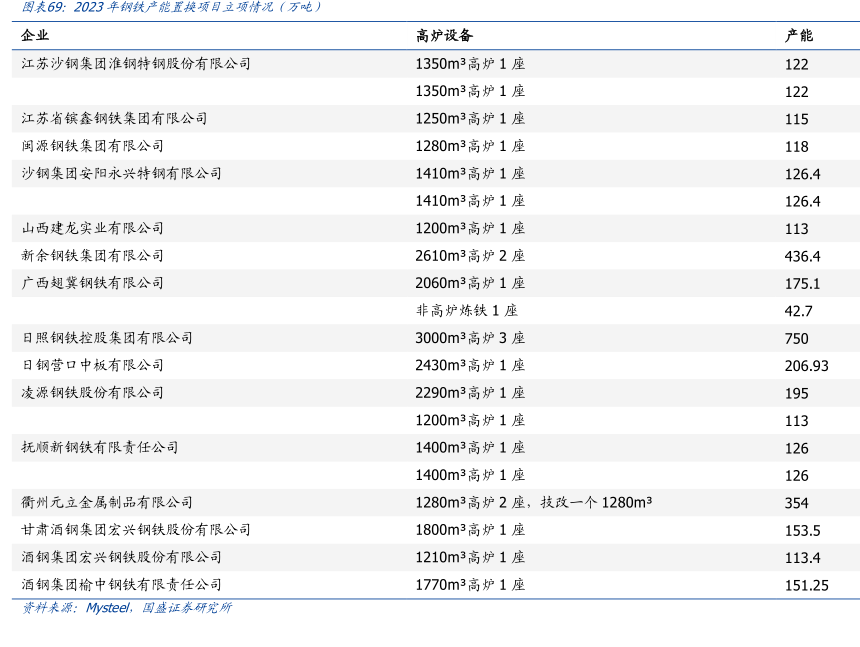
Task: Click capacity value '206.93'
Action: coord(806,366)
